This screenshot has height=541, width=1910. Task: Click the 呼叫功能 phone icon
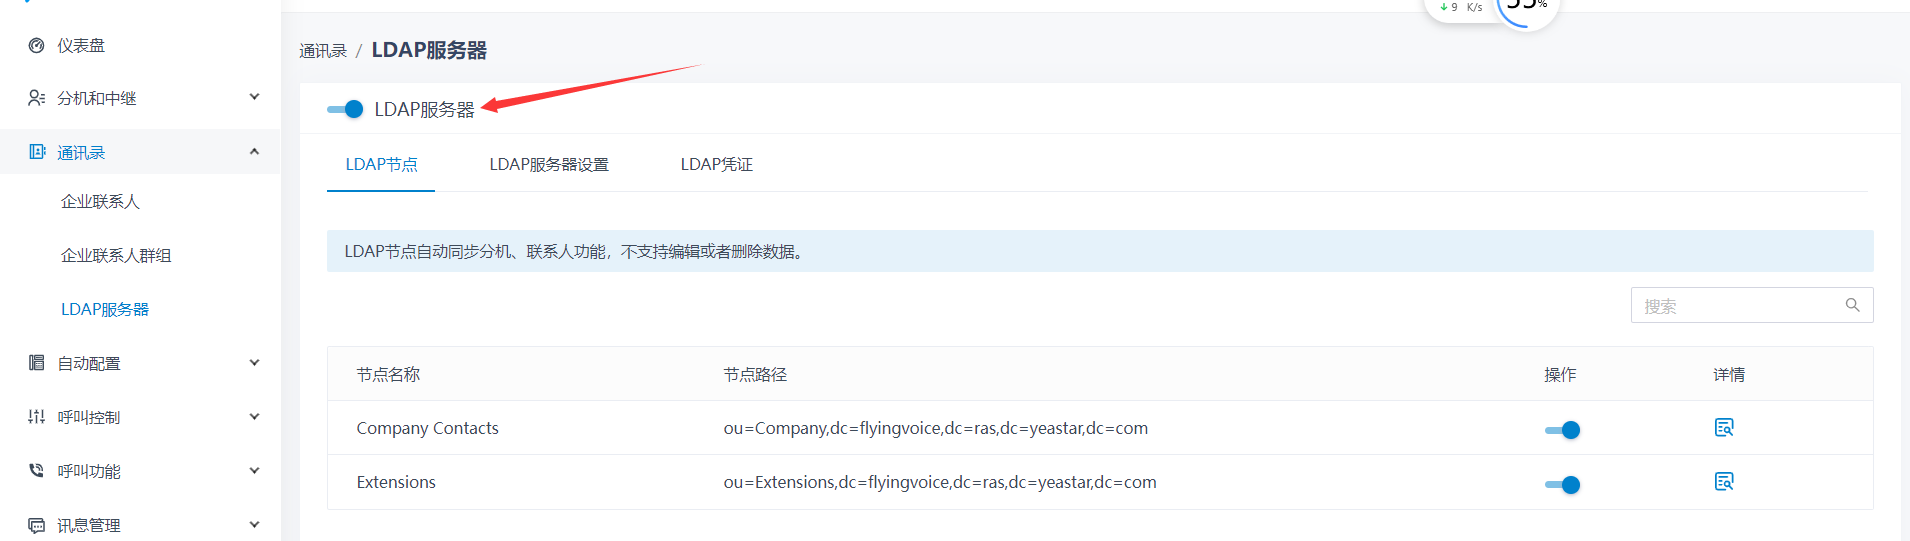(37, 471)
